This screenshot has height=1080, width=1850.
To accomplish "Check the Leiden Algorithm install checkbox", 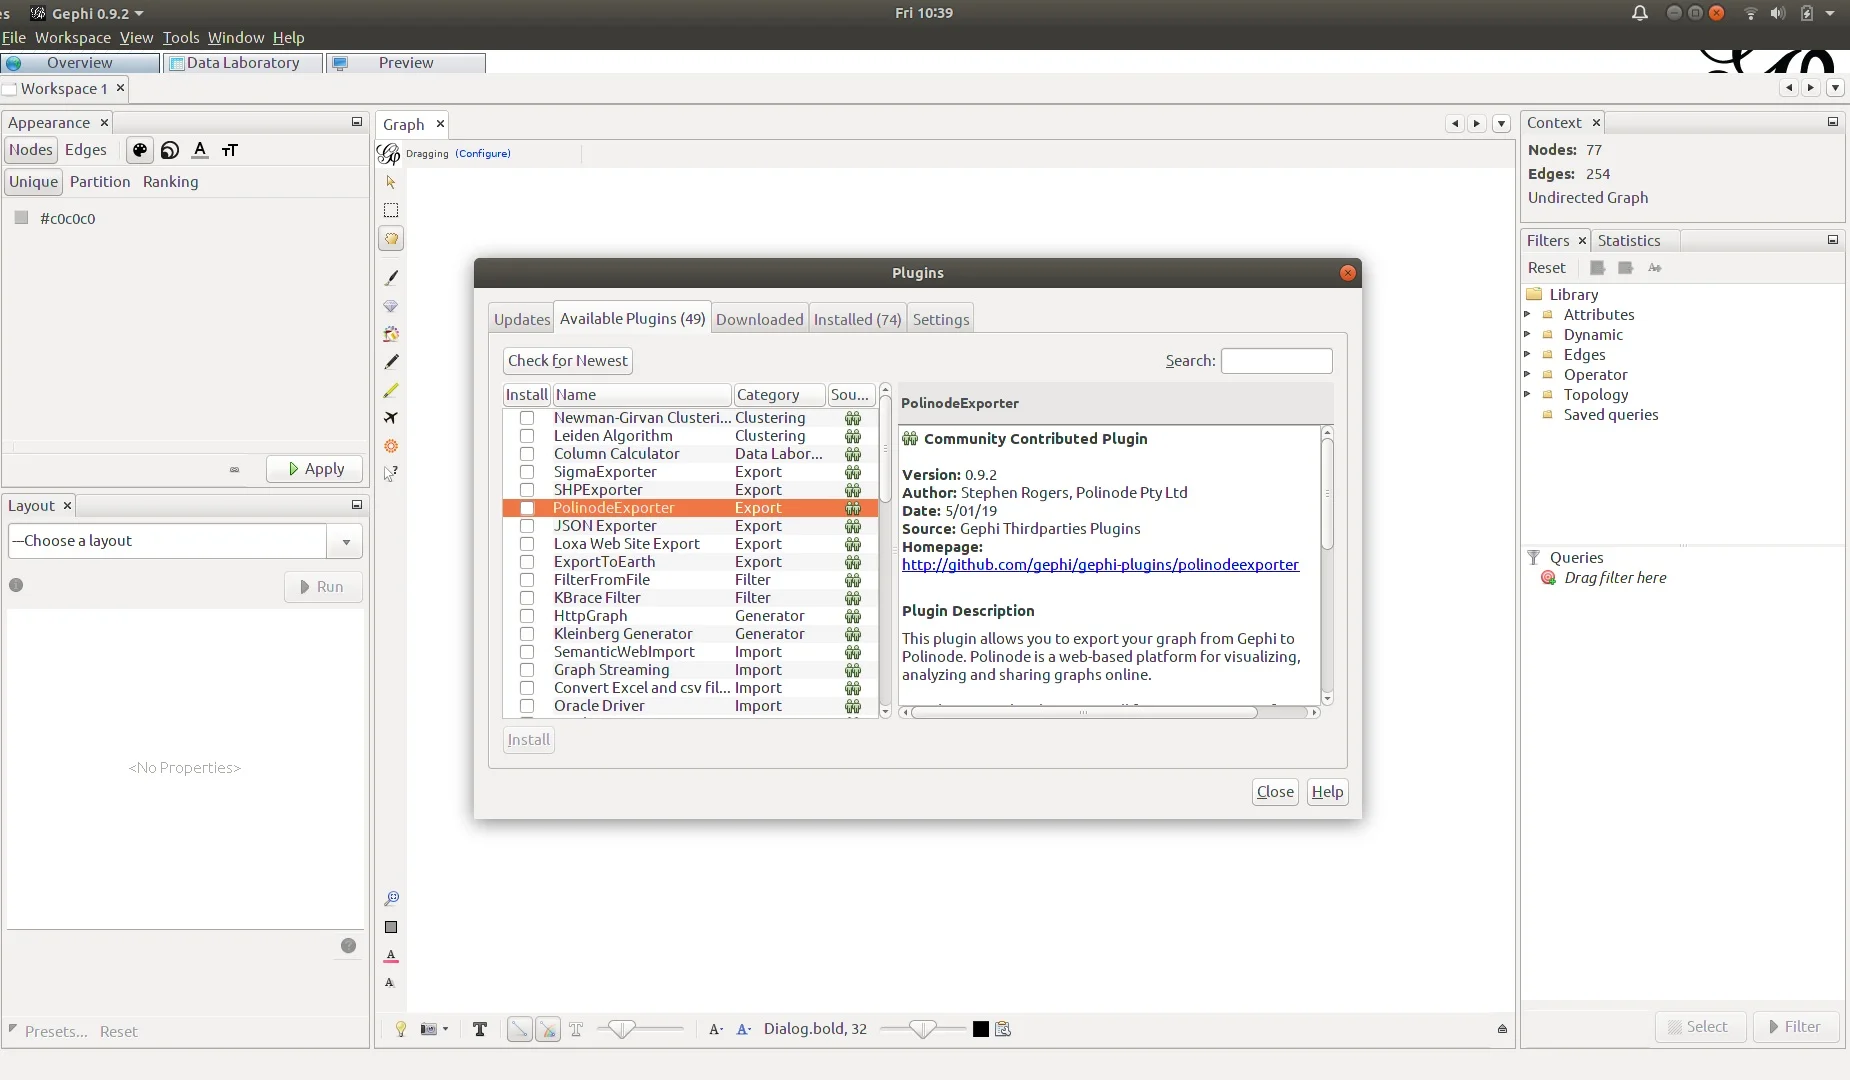I will click(527, 436).
